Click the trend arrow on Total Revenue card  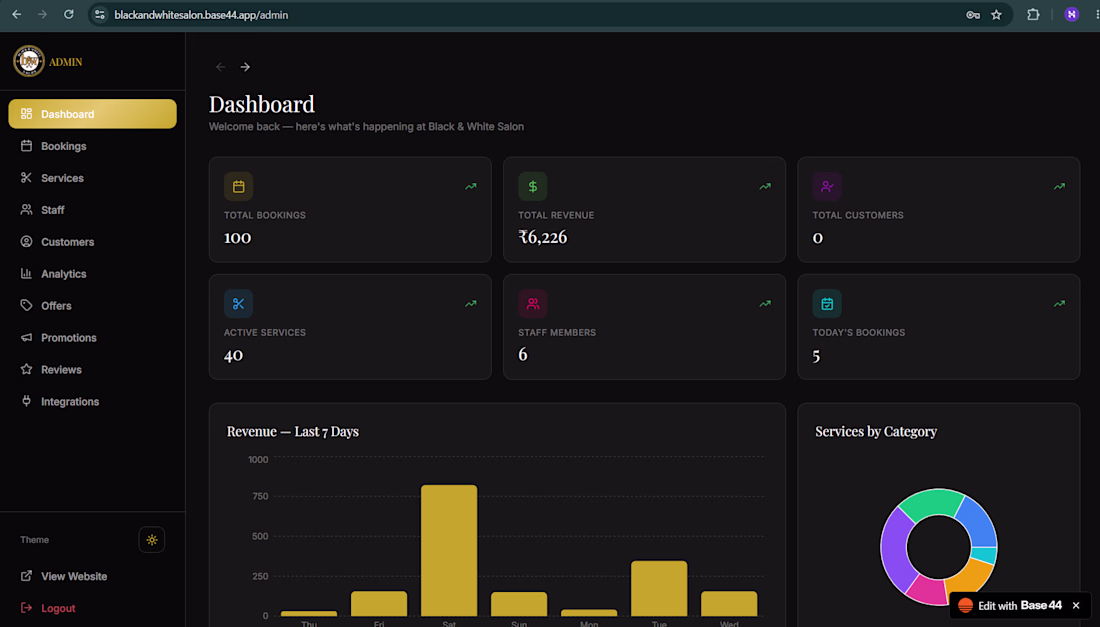765,187
